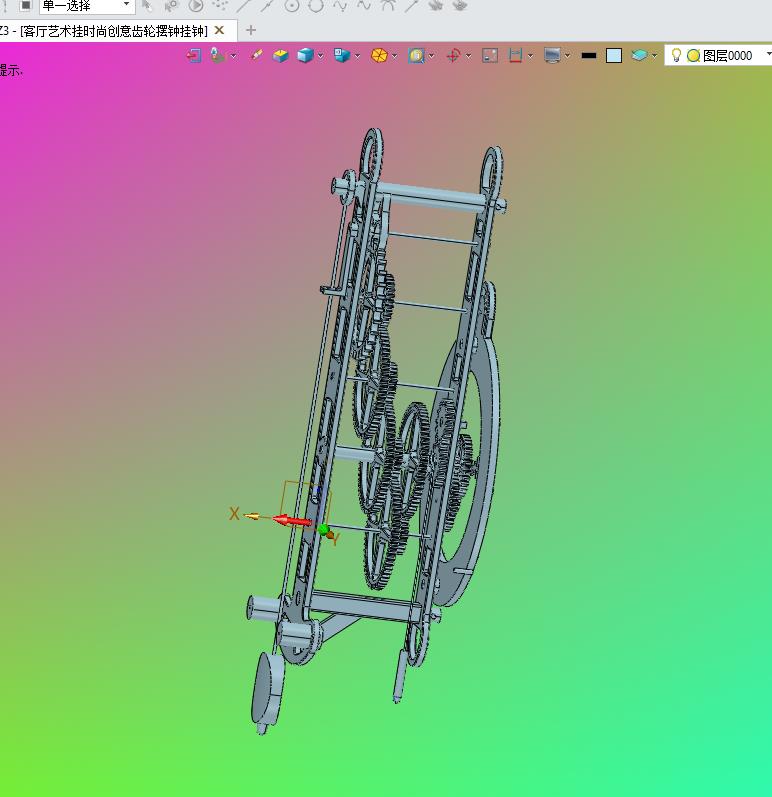Click the exit icon in the view toolbar
772x797 pixels.
pyautogui.click(x=194, y=55)
